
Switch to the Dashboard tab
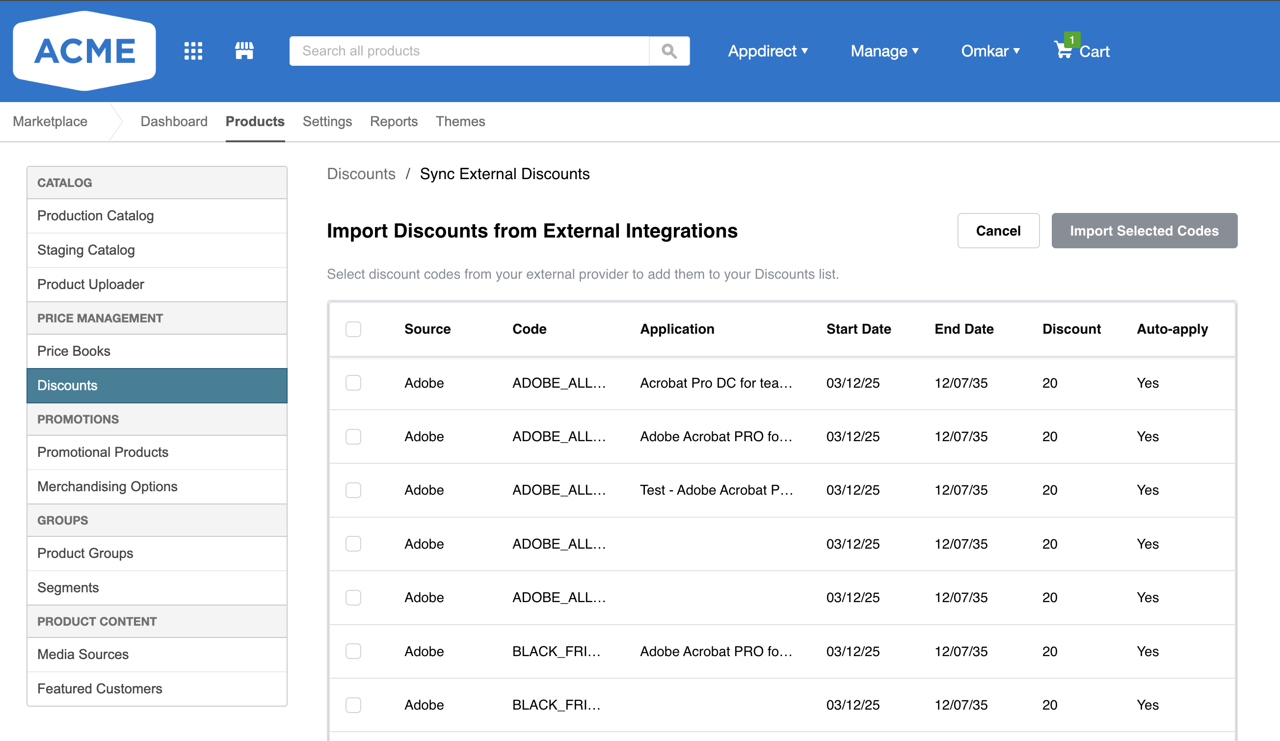tap(174, 121)
